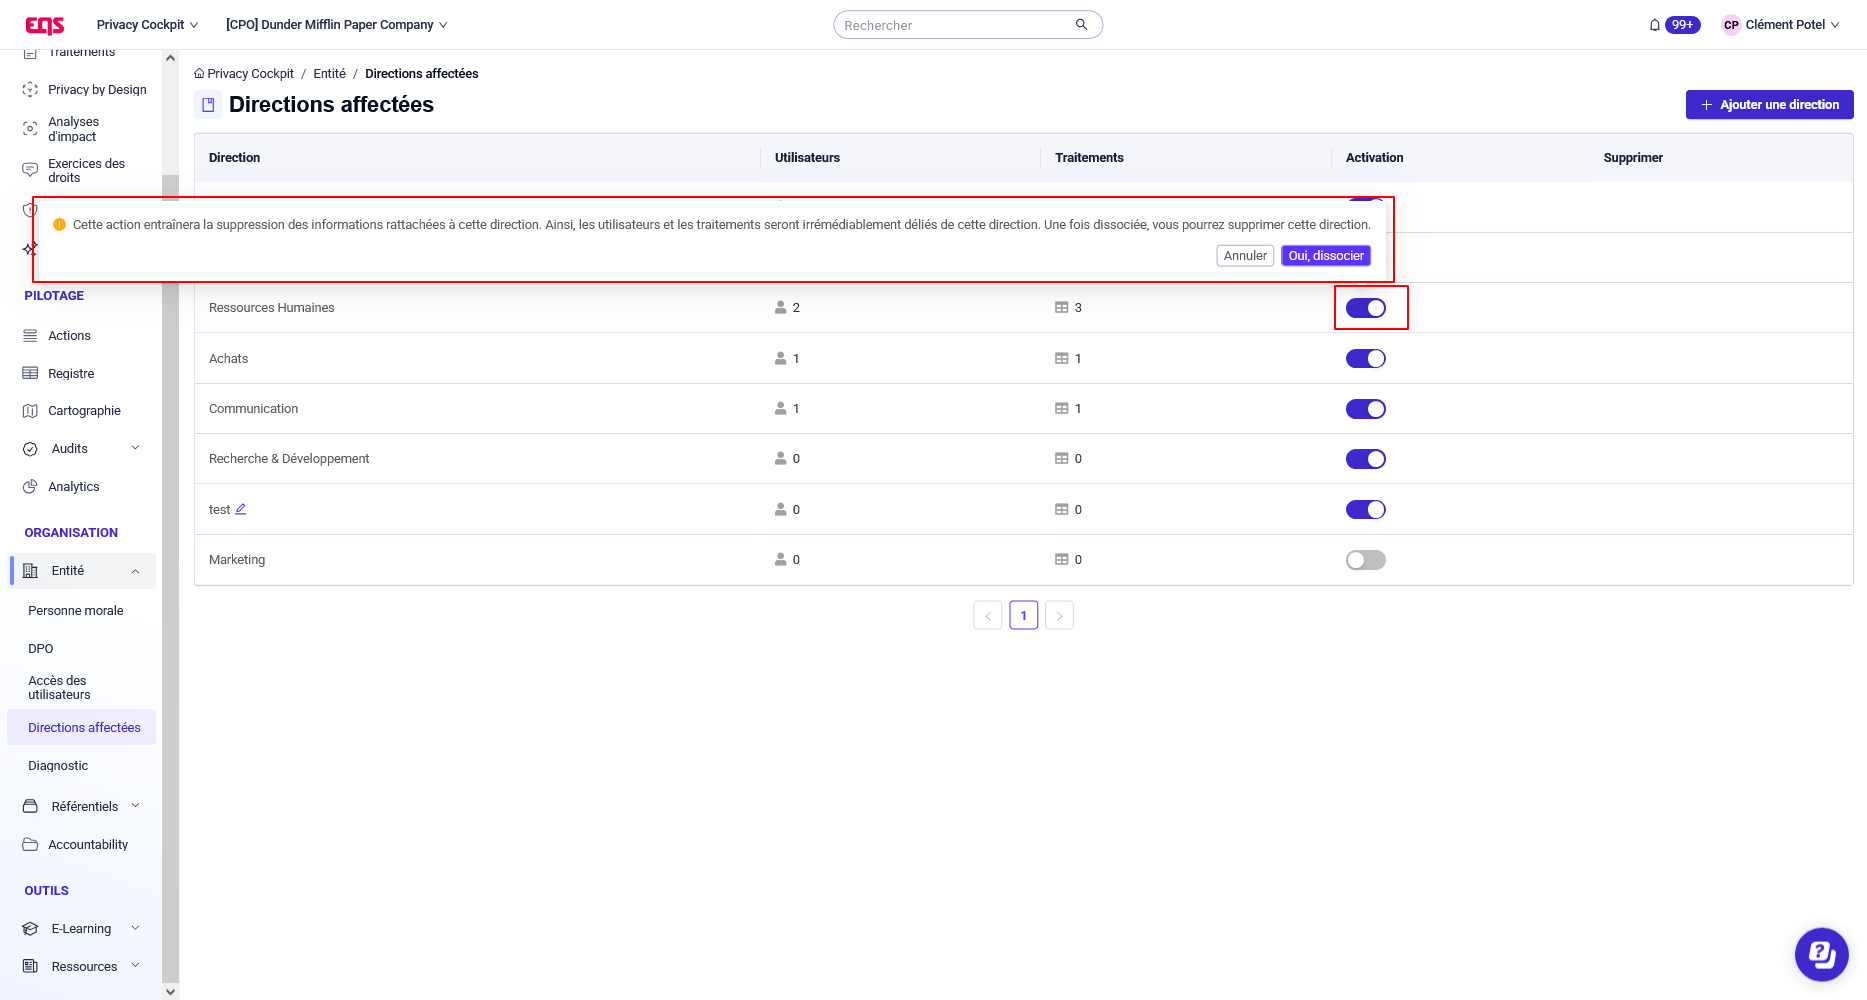Collapse the Entité submenu chevron
The width and height of the screenshot is (1867, 1000).
(136, 571)
